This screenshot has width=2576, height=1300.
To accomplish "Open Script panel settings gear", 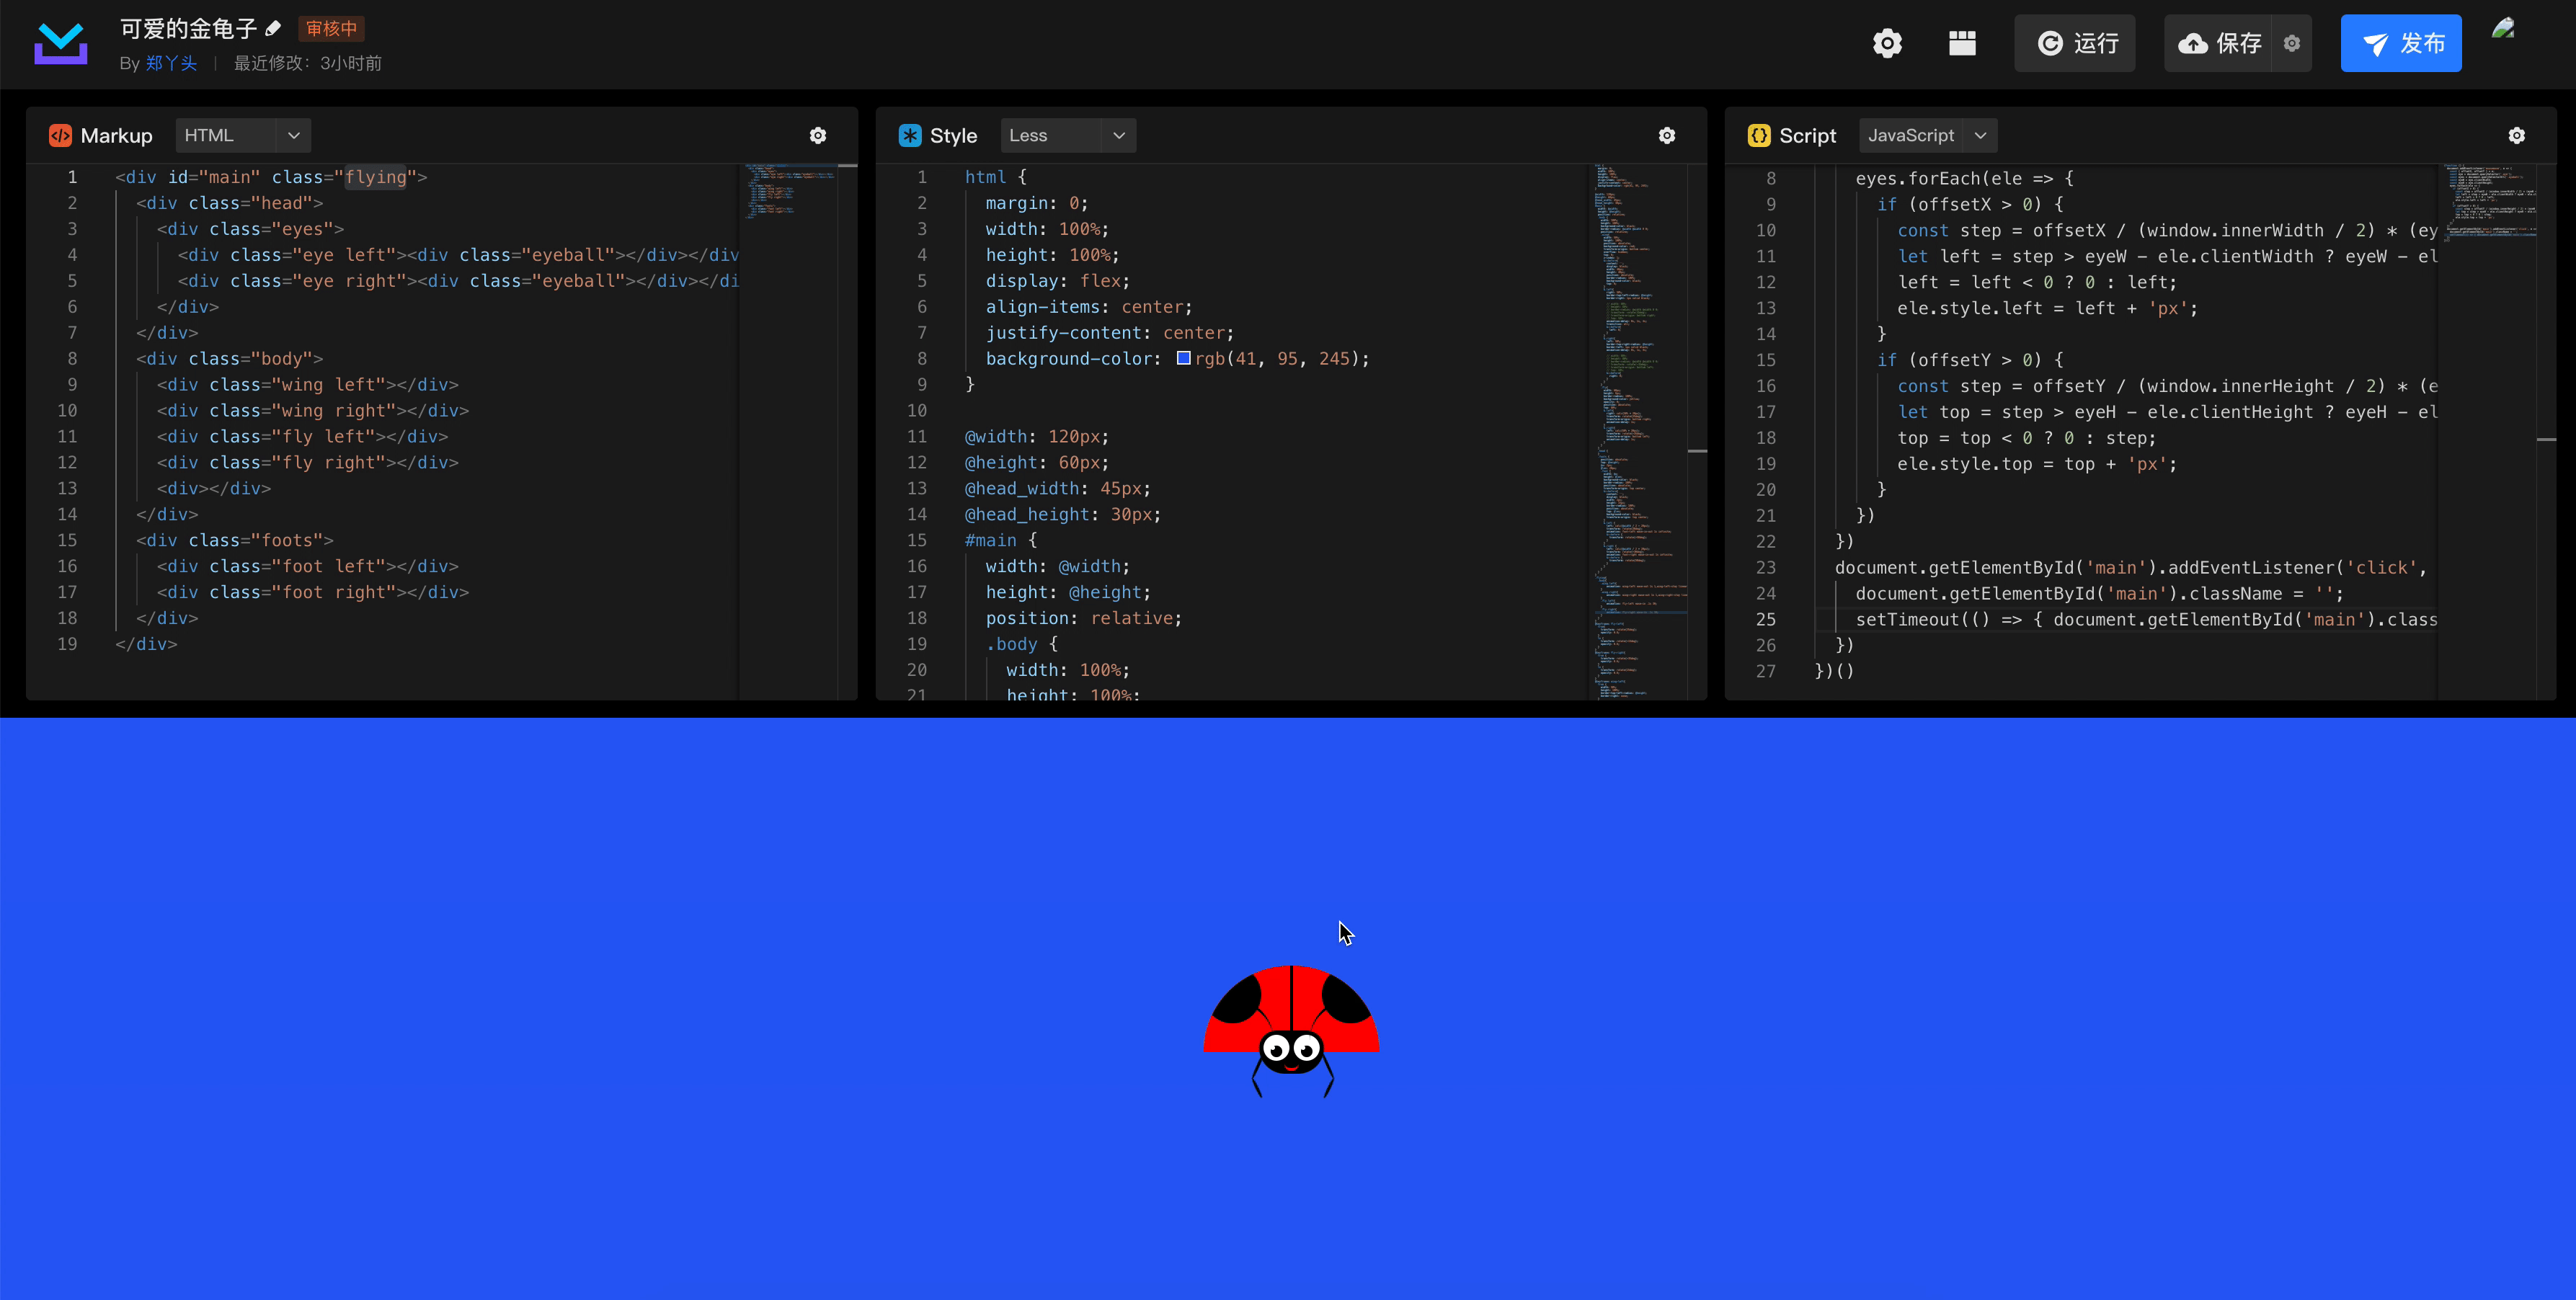I will click(2516, 136).
